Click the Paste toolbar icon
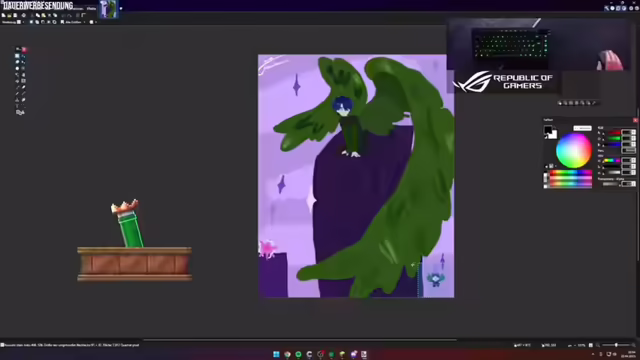The image size is (640, 360). click(x=44, y=15)
